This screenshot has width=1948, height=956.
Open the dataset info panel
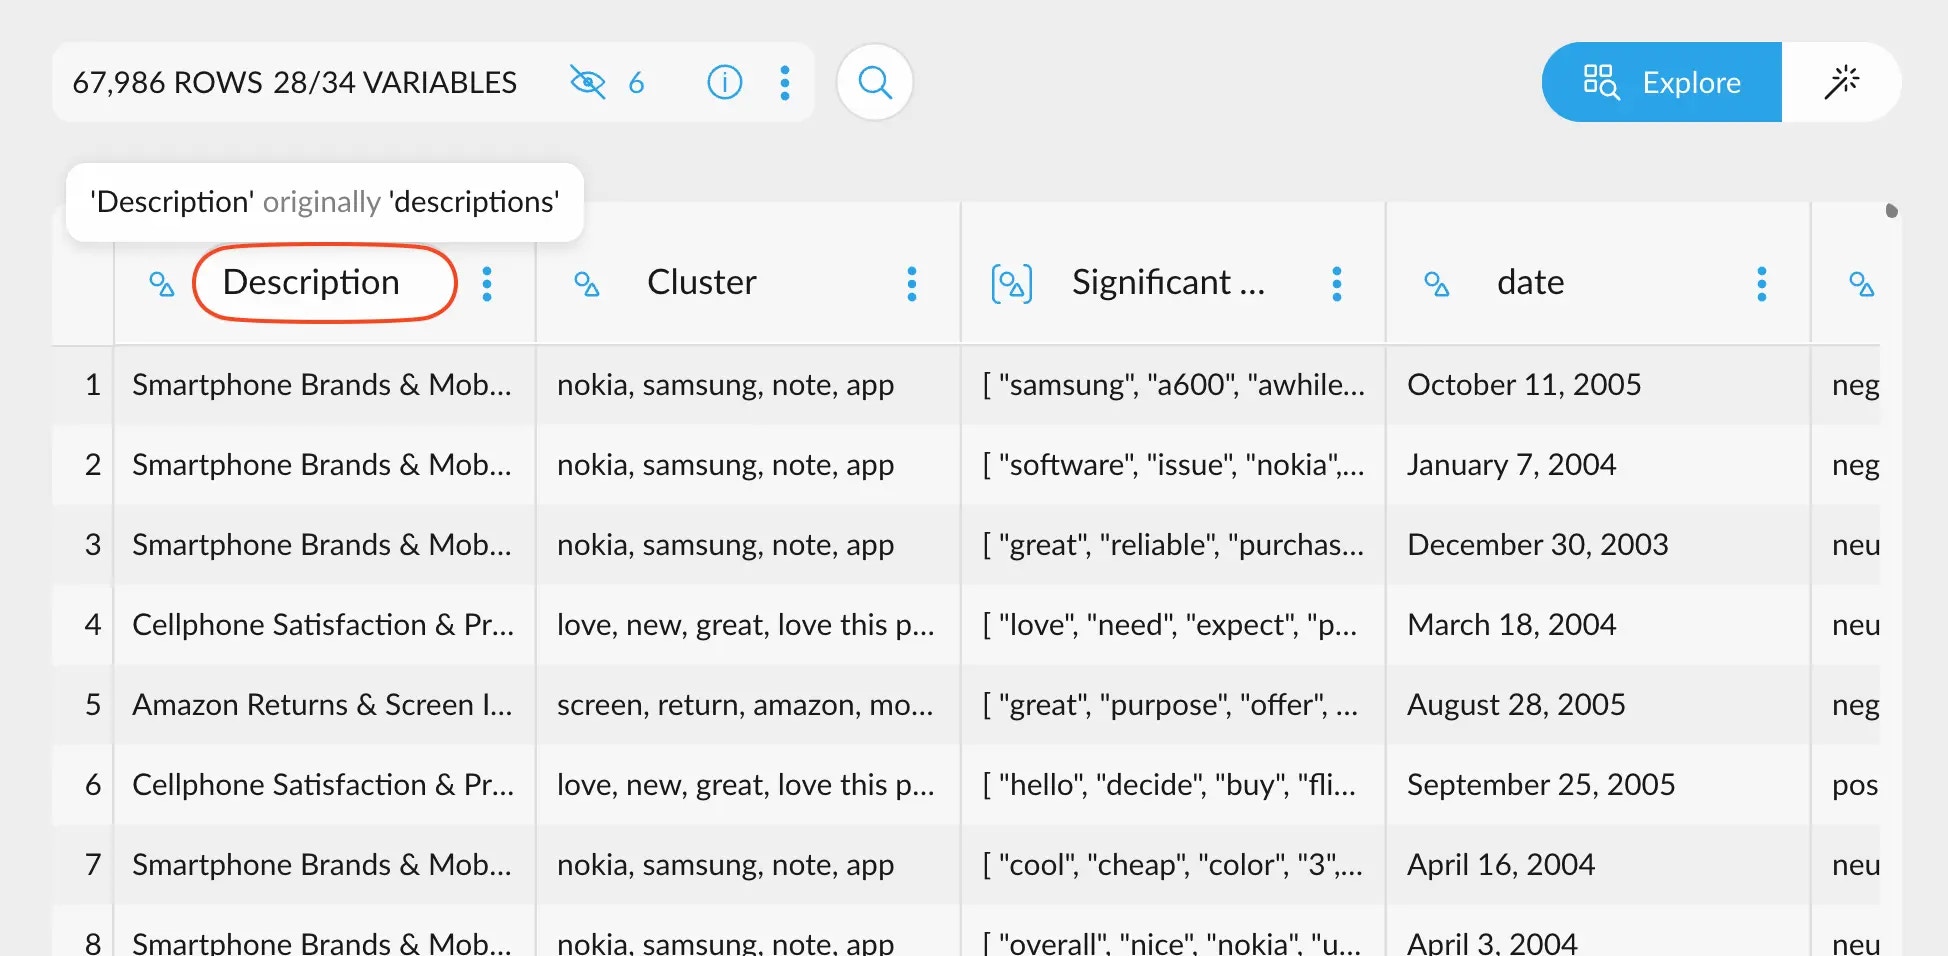(724, 82)
